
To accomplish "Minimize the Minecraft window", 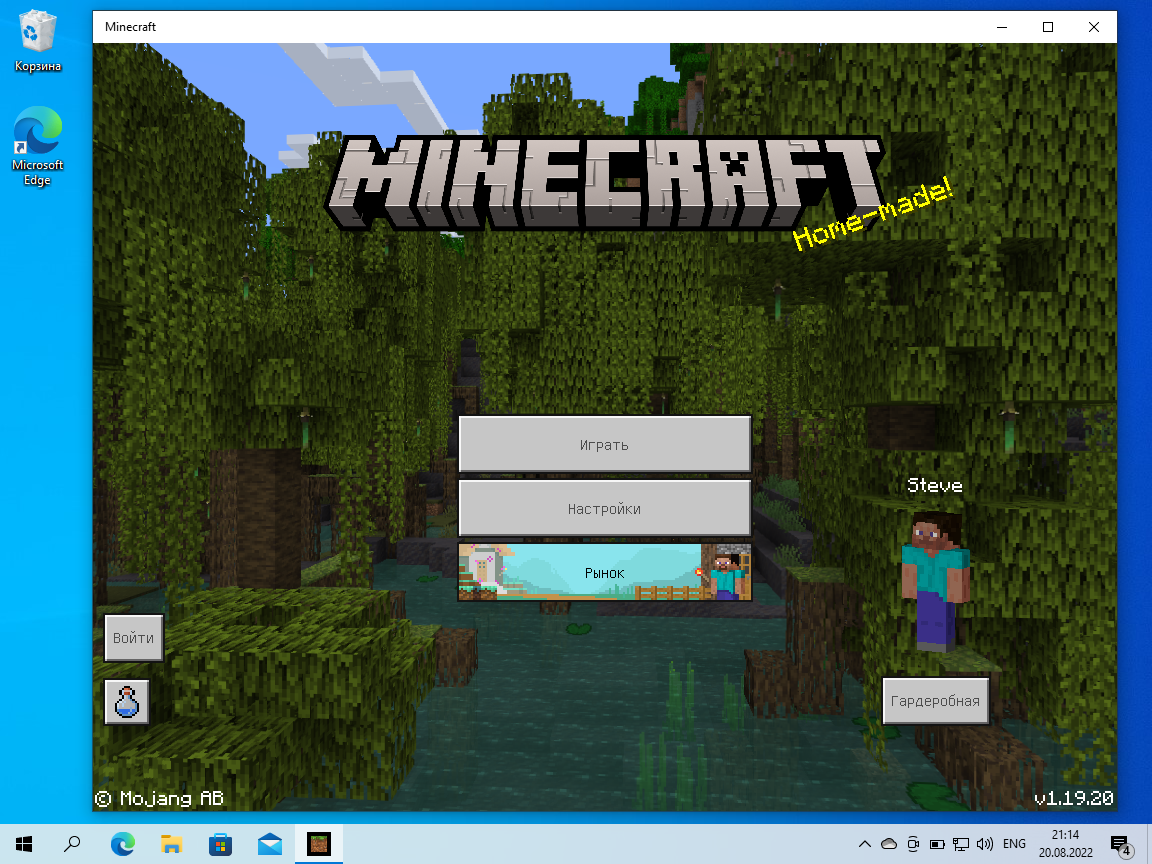I will 1002,27.
